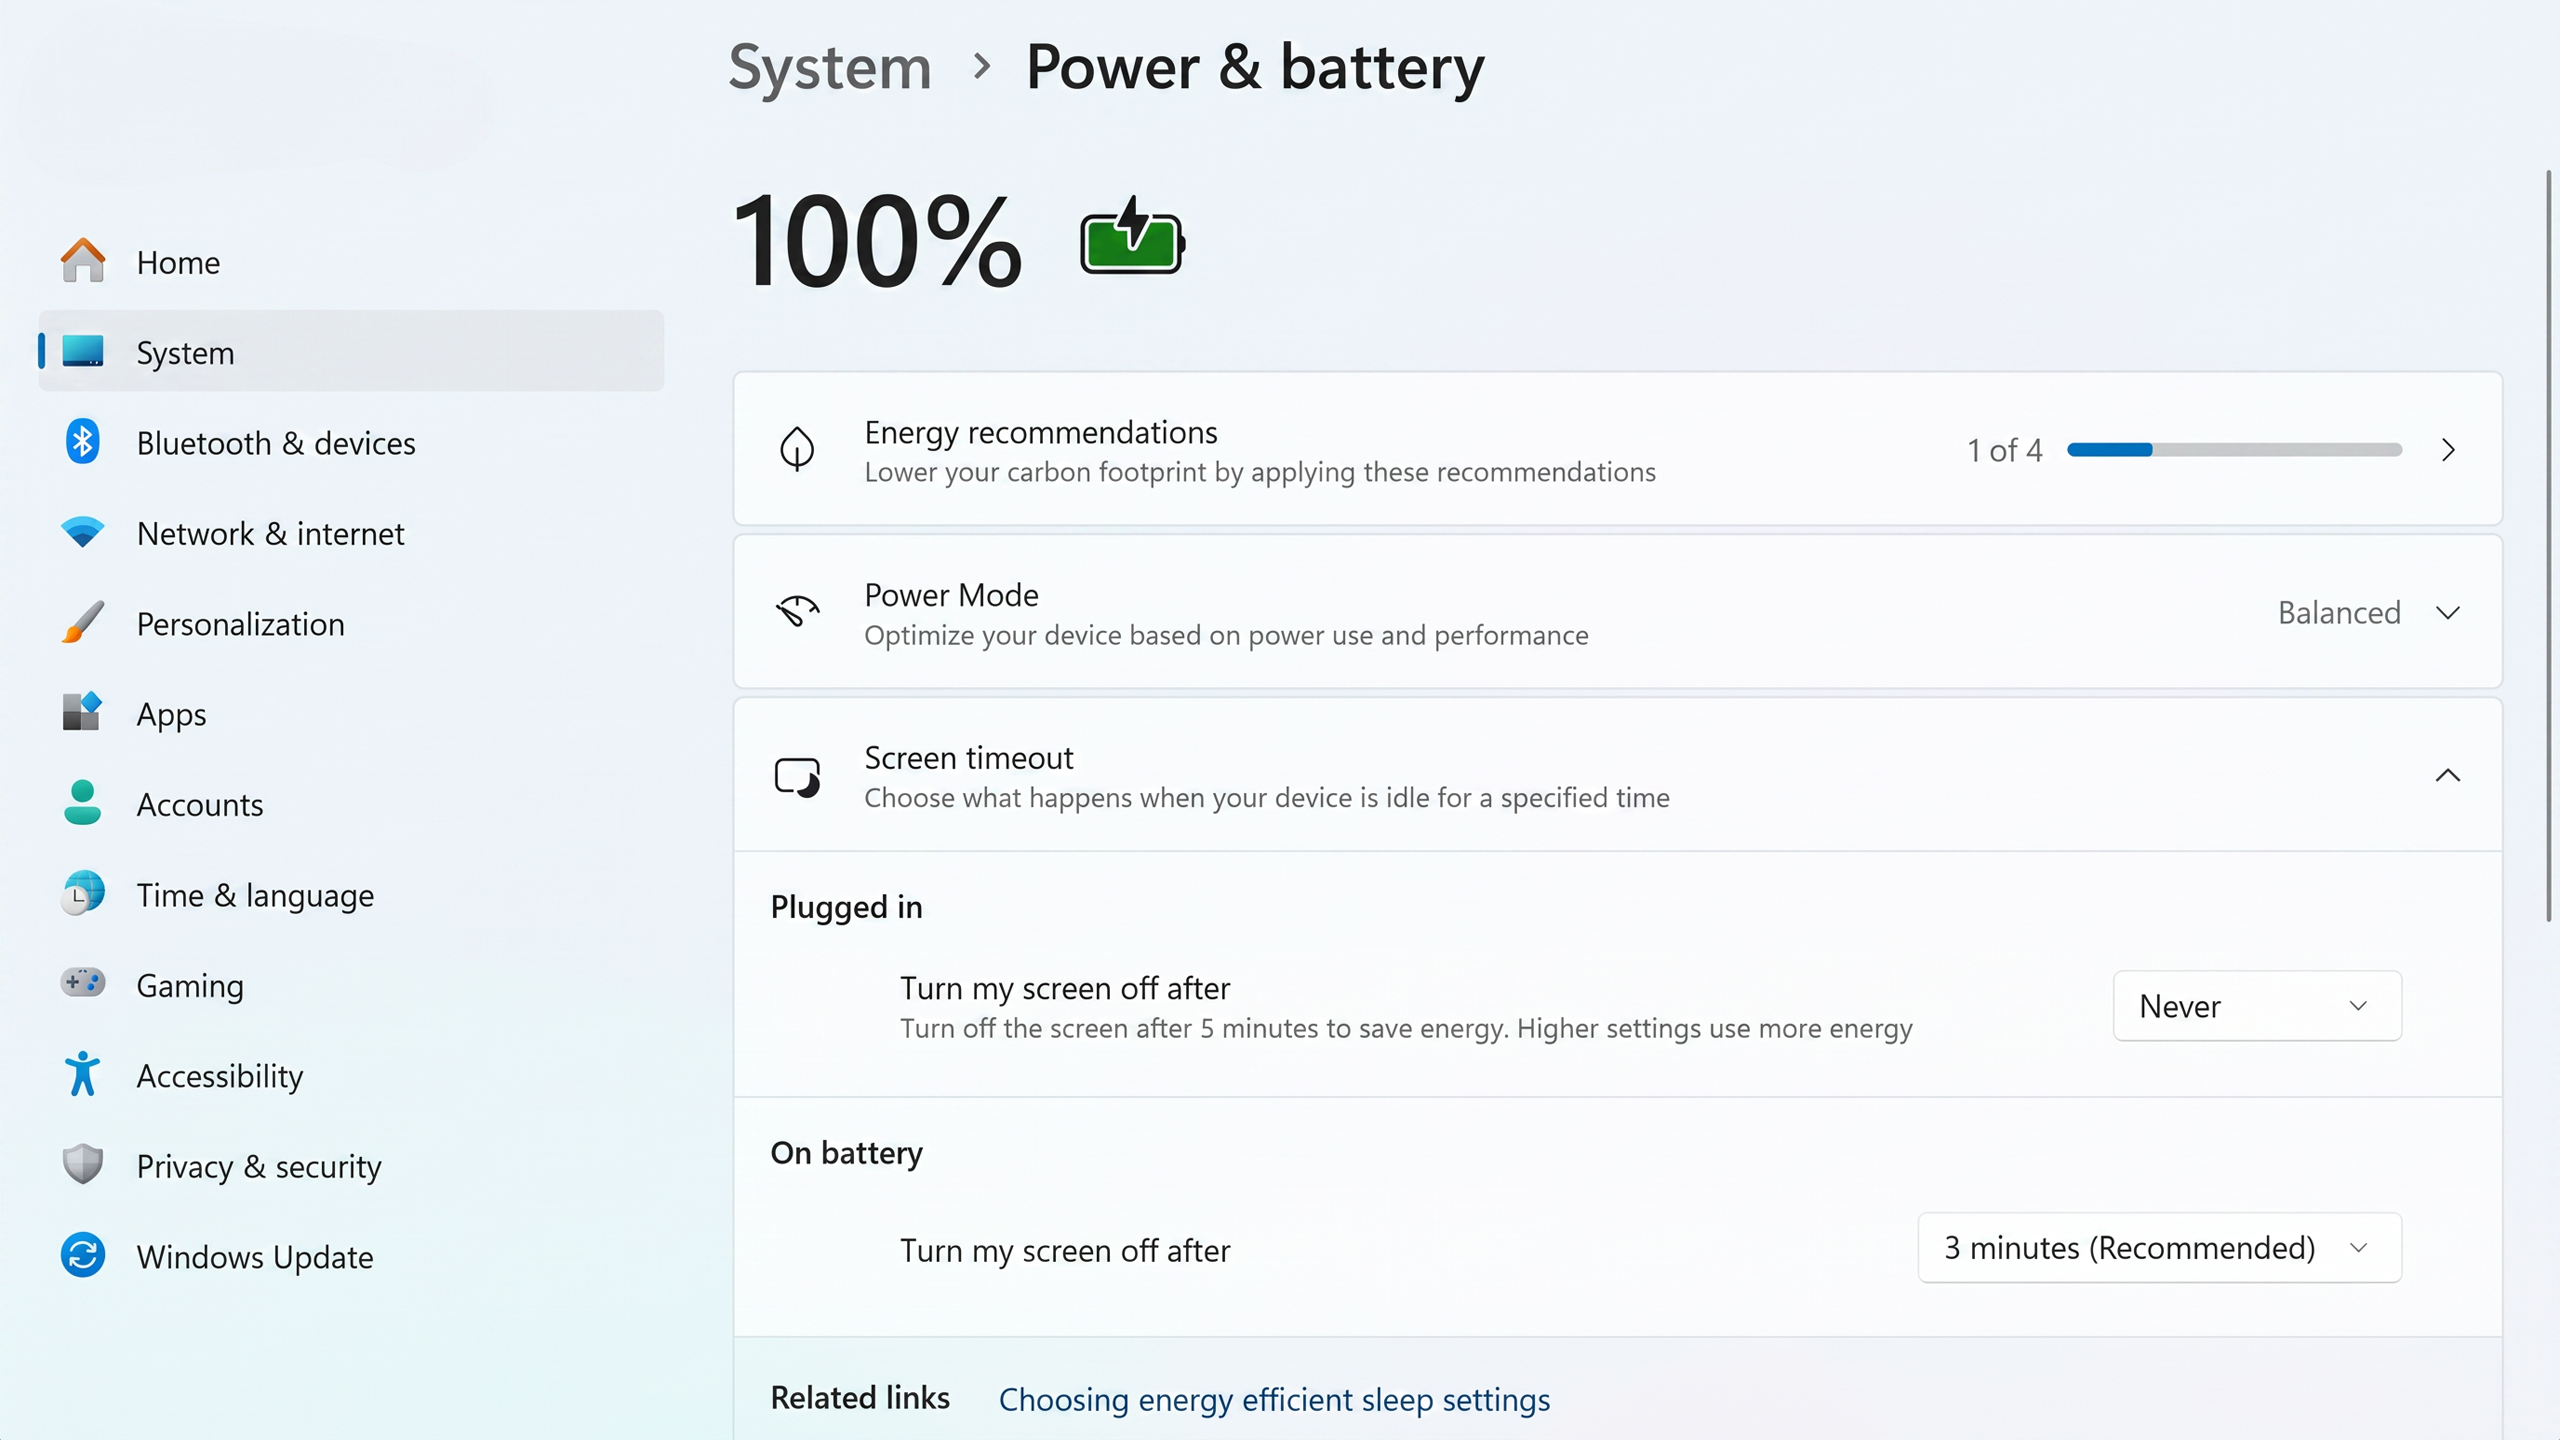2560x1440 pixels.
Task: Click the Network Wi-Fi icon
Action: (x=82, y=532)
